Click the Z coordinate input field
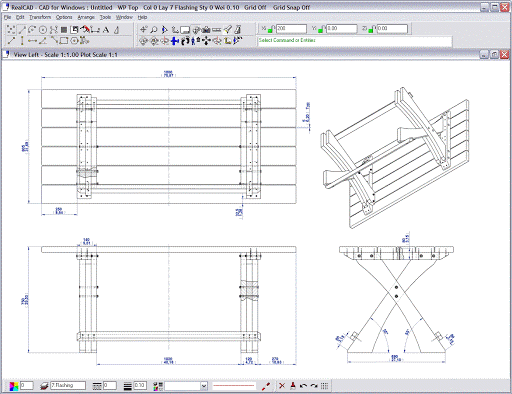 [392, 29]
